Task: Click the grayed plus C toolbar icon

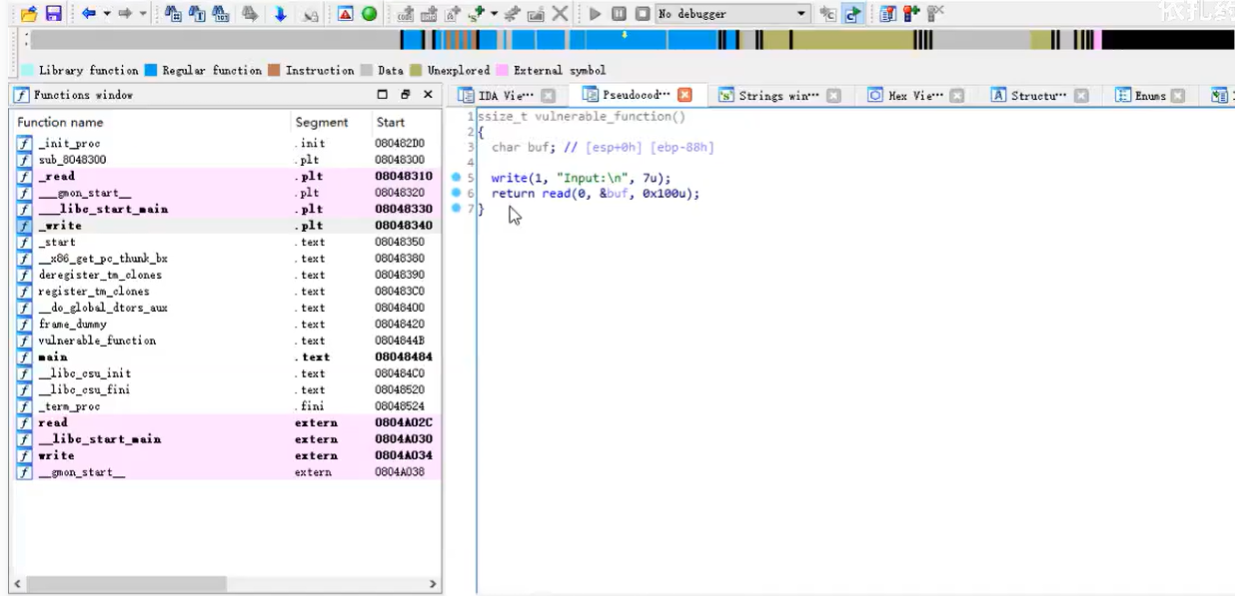Action: tap(828, 14)
